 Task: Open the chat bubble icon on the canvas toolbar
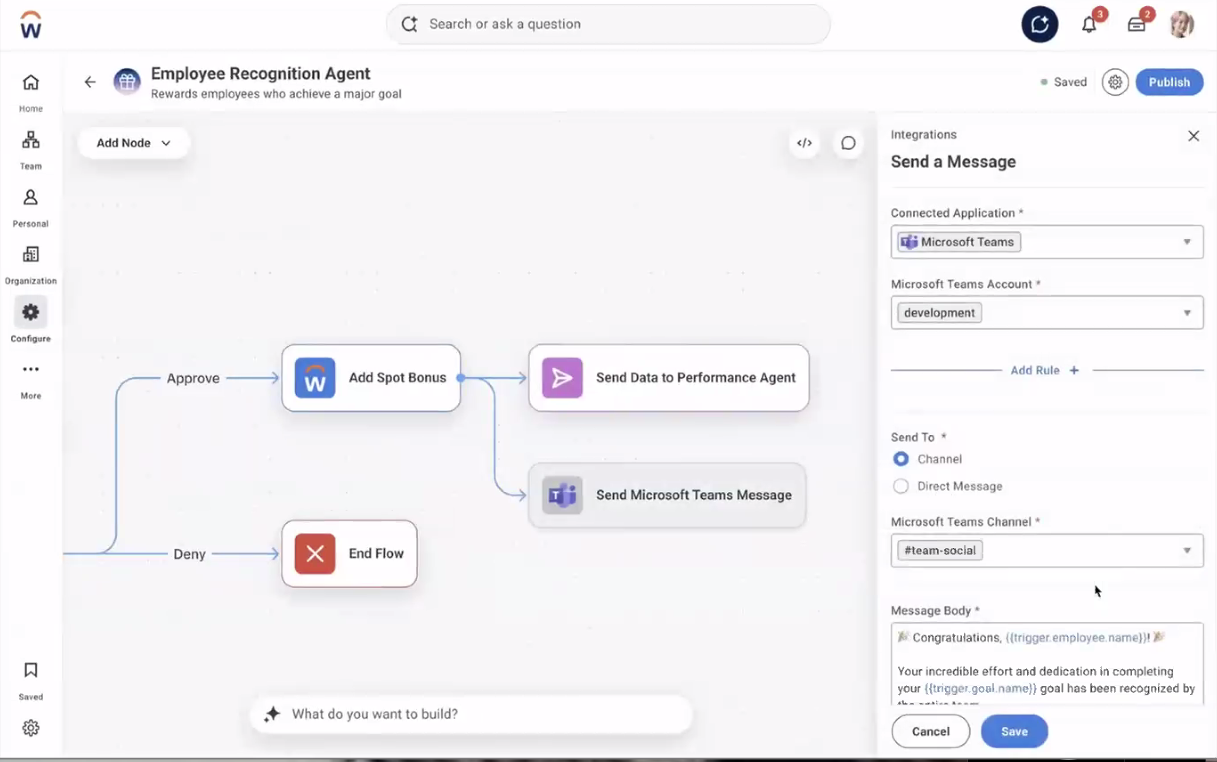(848, 143)
